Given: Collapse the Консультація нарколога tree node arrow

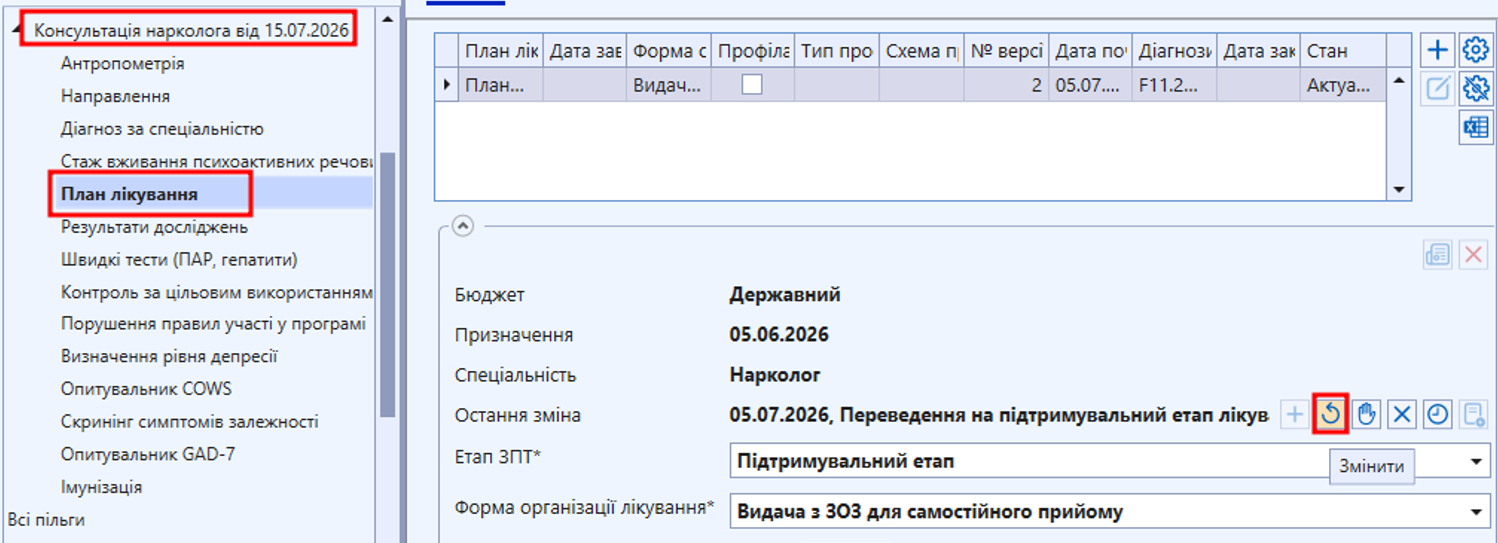Looking at the screenshot, I should pyautogui.click(x=16, y=31).
